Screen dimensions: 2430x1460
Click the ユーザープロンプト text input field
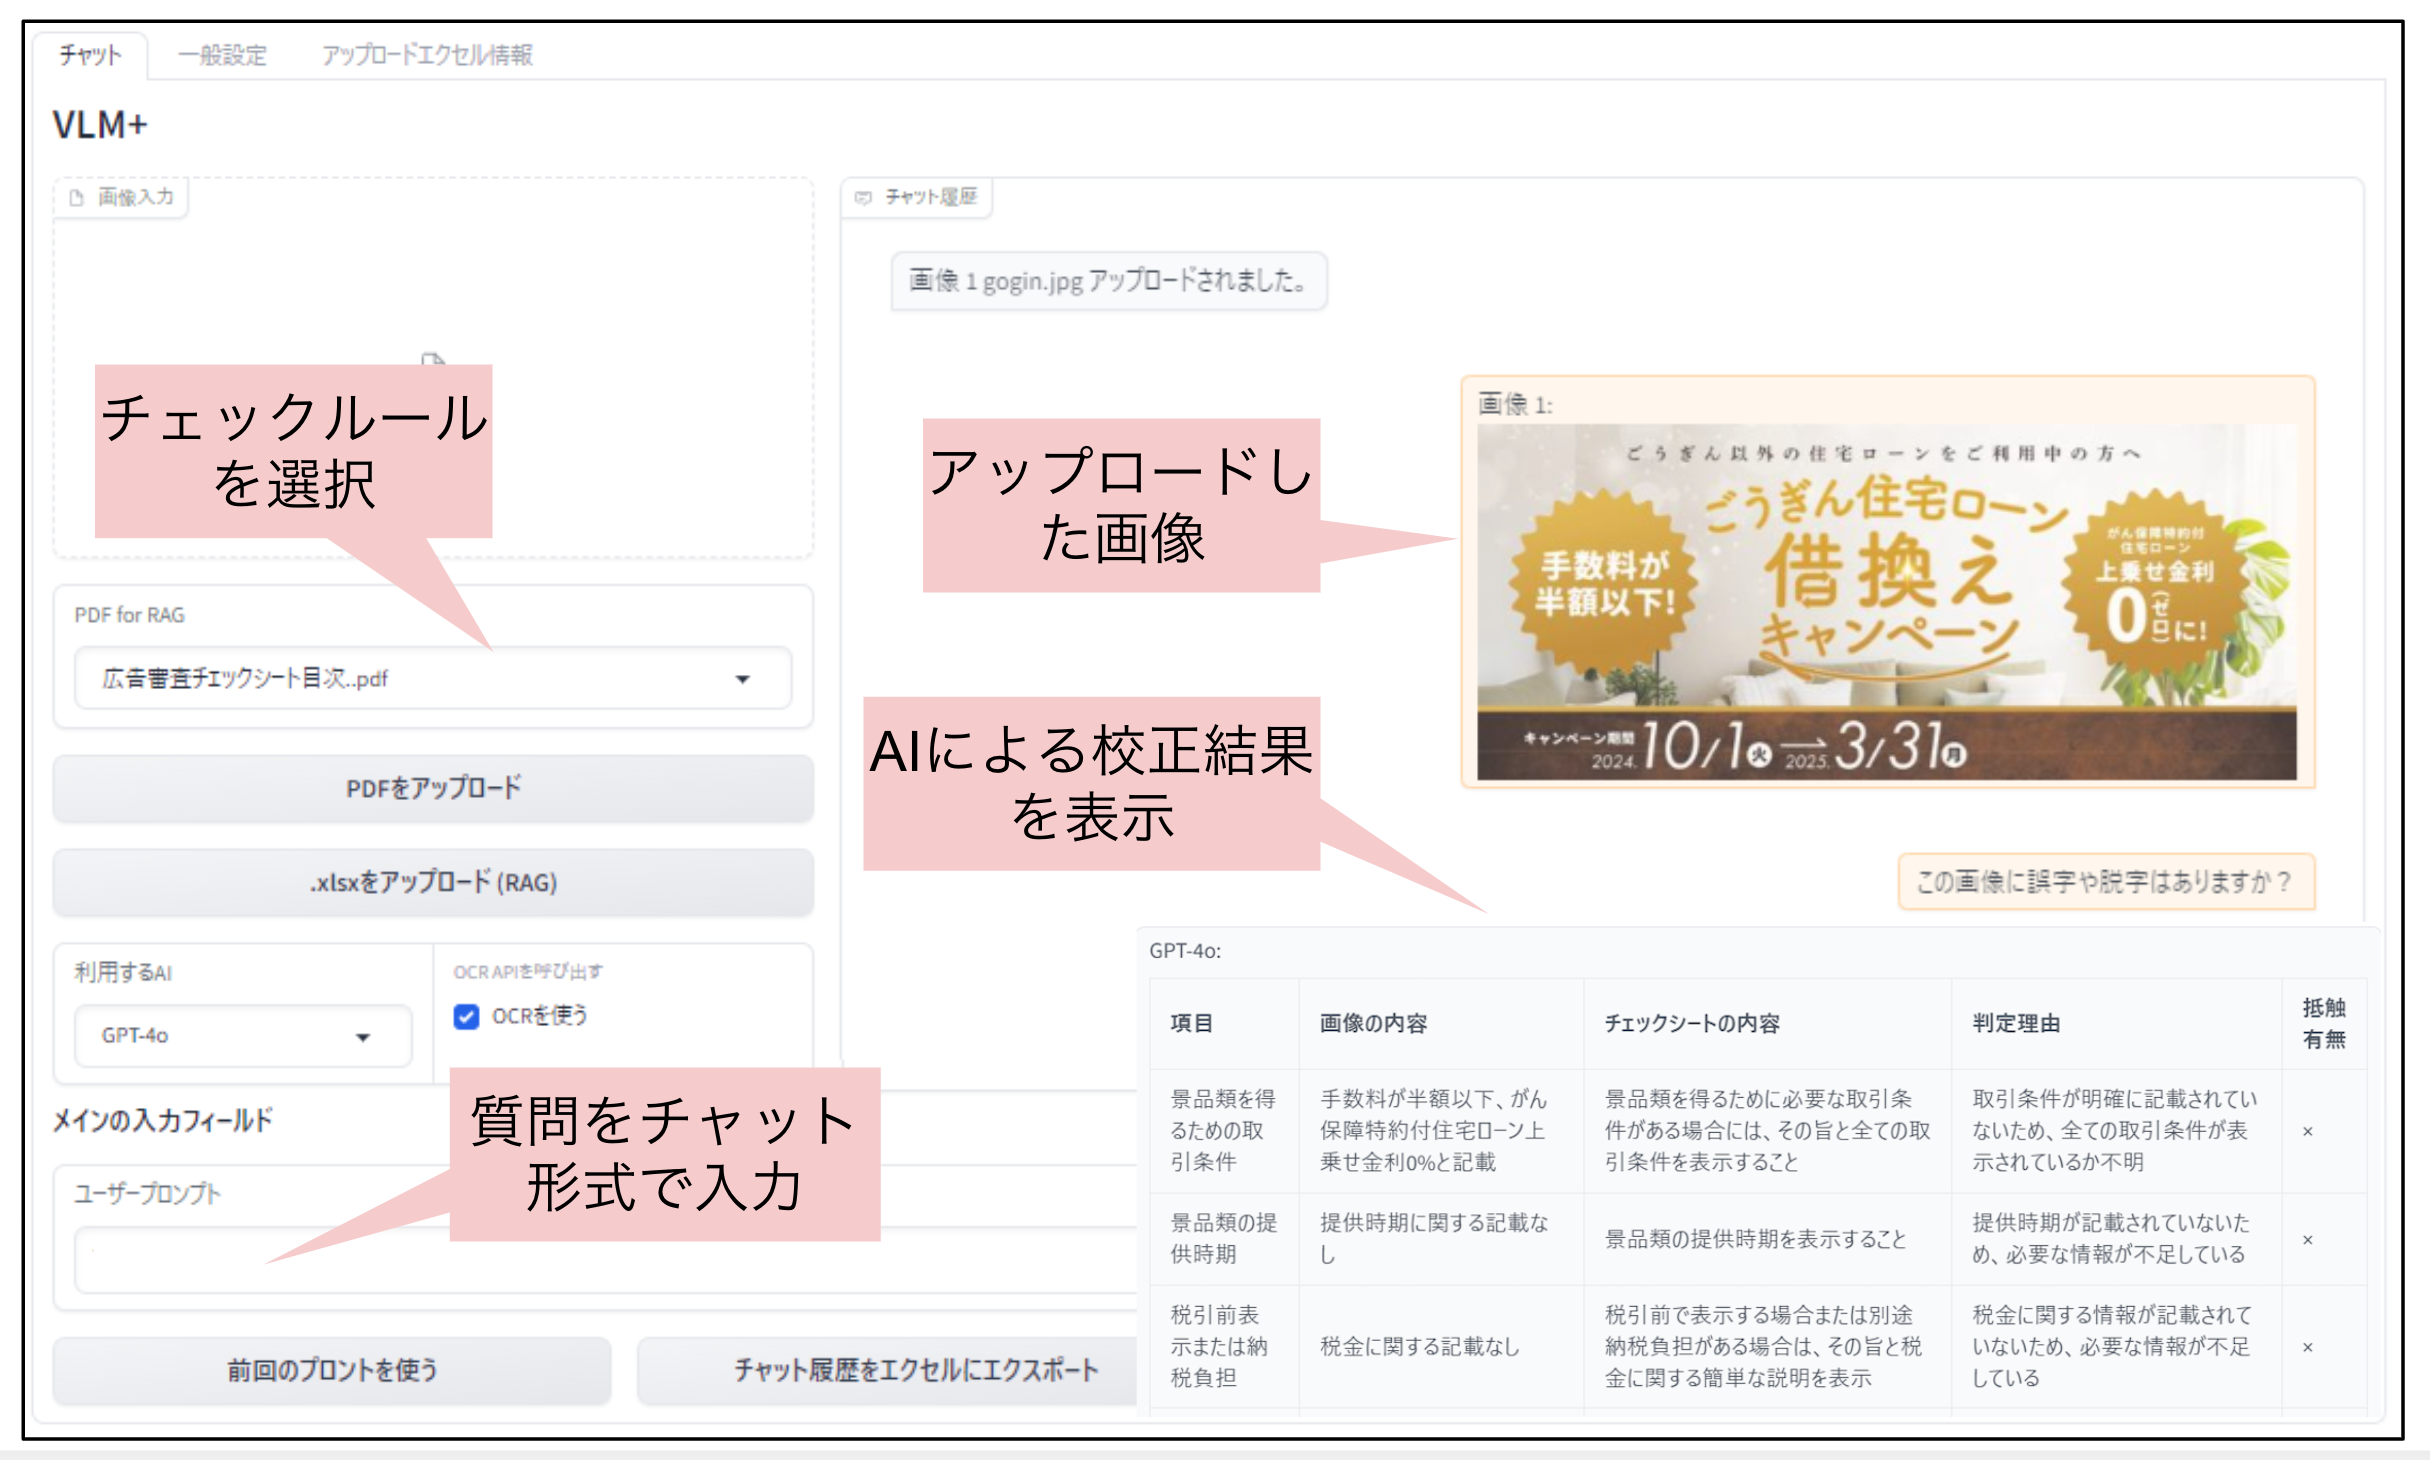(200, 1260)
